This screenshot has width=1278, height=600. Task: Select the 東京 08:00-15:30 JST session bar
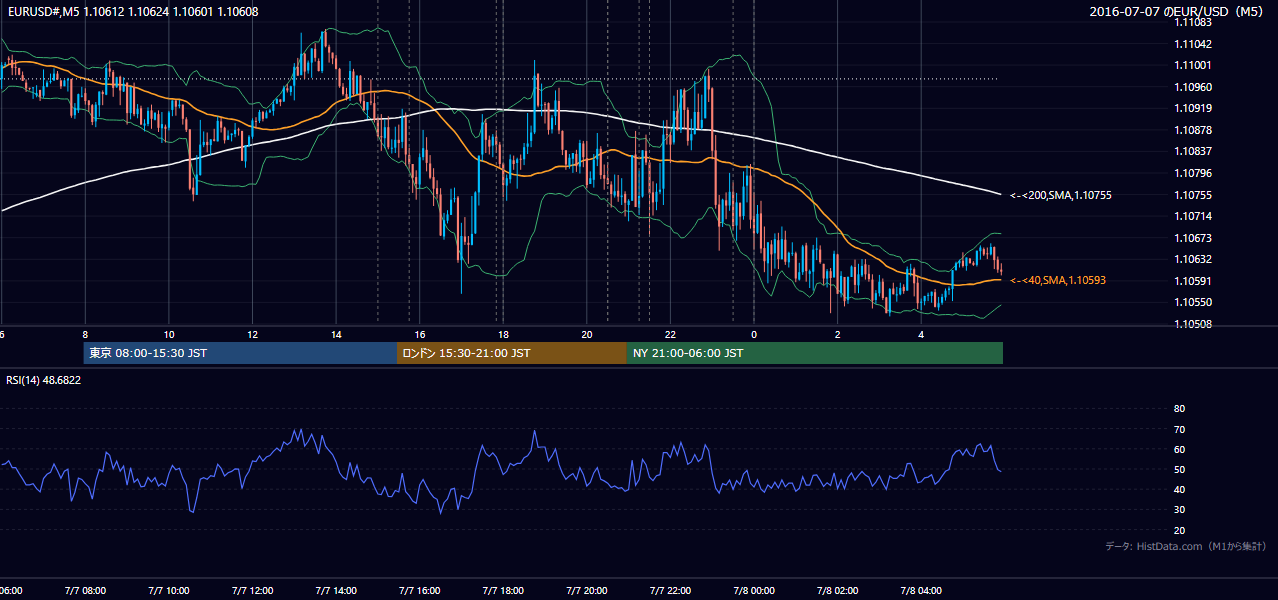coord(240,353)
